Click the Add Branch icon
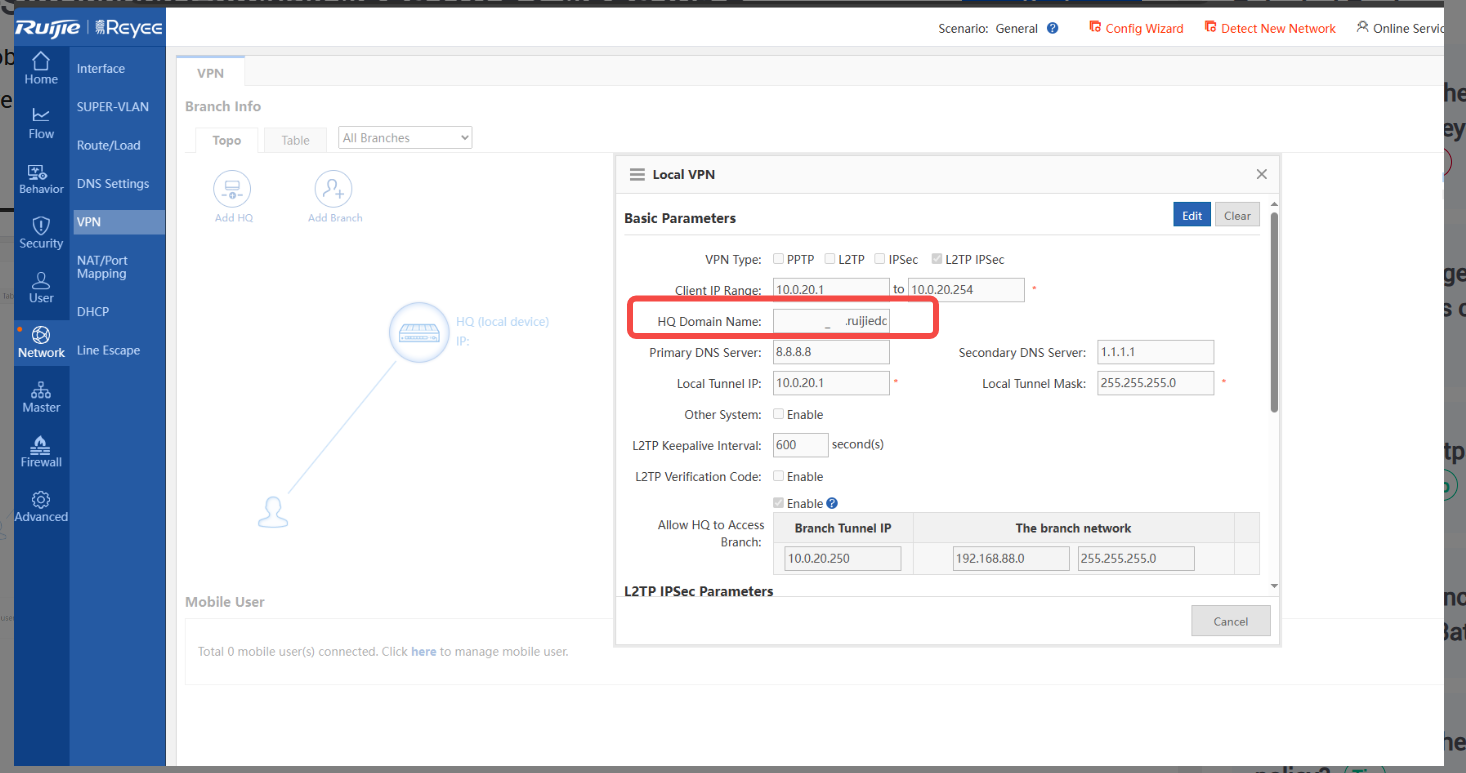Viewport: 1466px width, 773px height. 334,189
